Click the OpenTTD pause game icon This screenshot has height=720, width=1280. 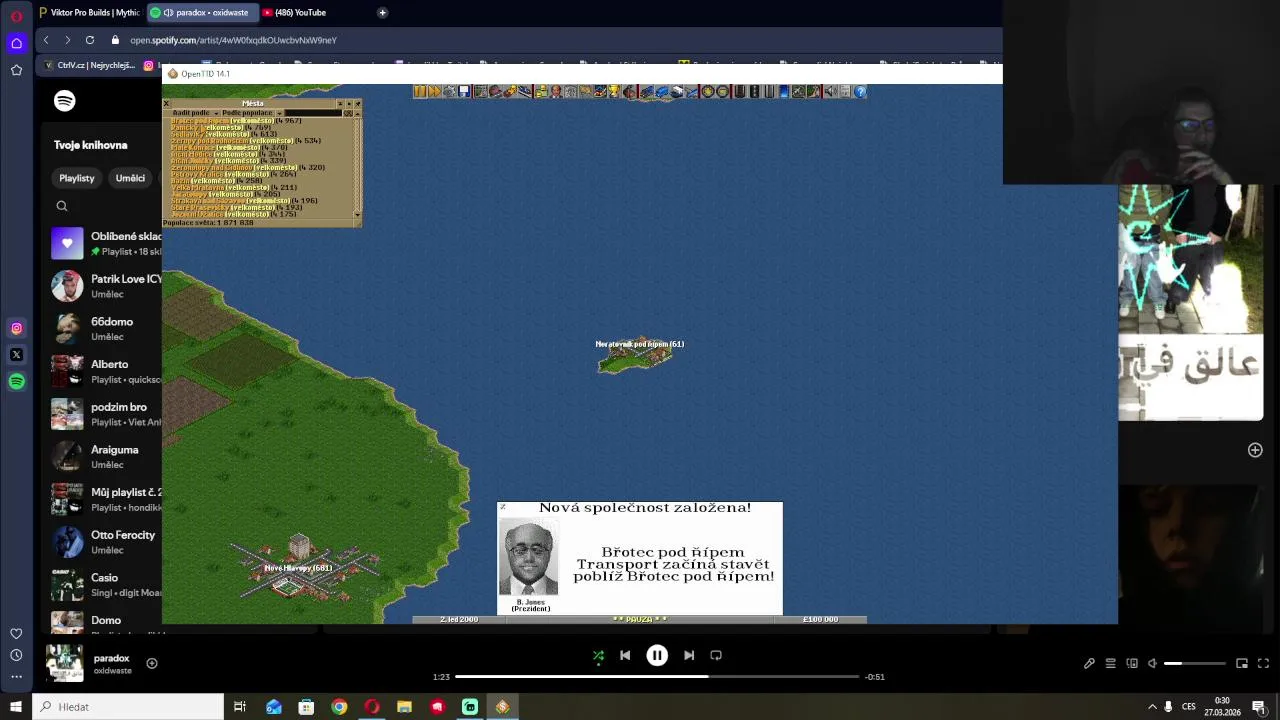tap(420, 91)
